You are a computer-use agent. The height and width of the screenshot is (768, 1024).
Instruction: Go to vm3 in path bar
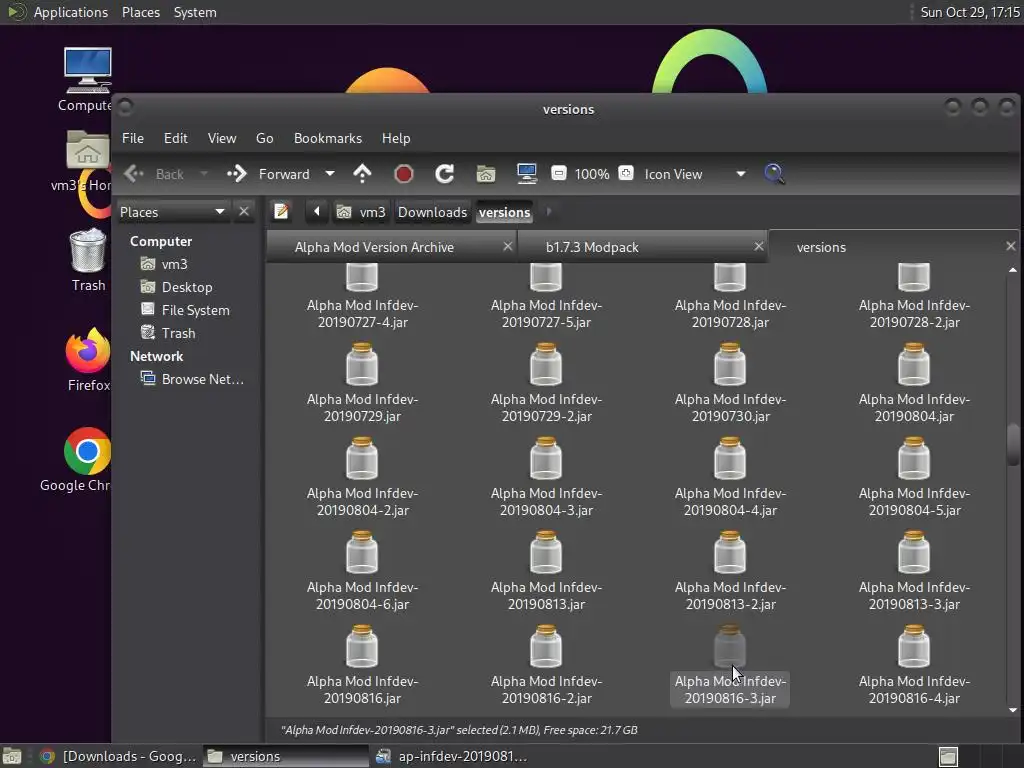[x=362, y=212]
